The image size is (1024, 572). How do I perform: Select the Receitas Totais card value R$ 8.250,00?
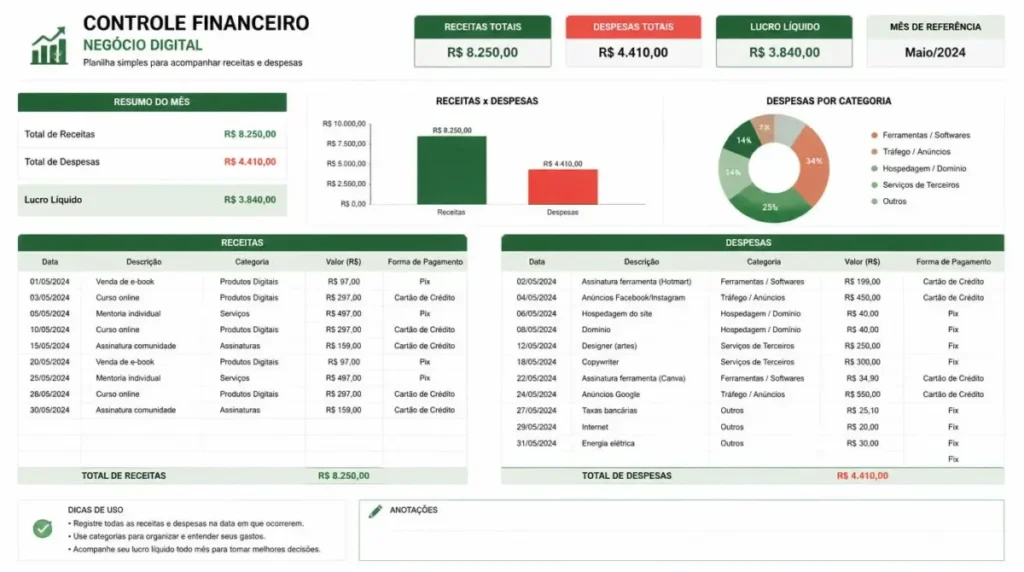pyautogui.click(x=483, y=52)
